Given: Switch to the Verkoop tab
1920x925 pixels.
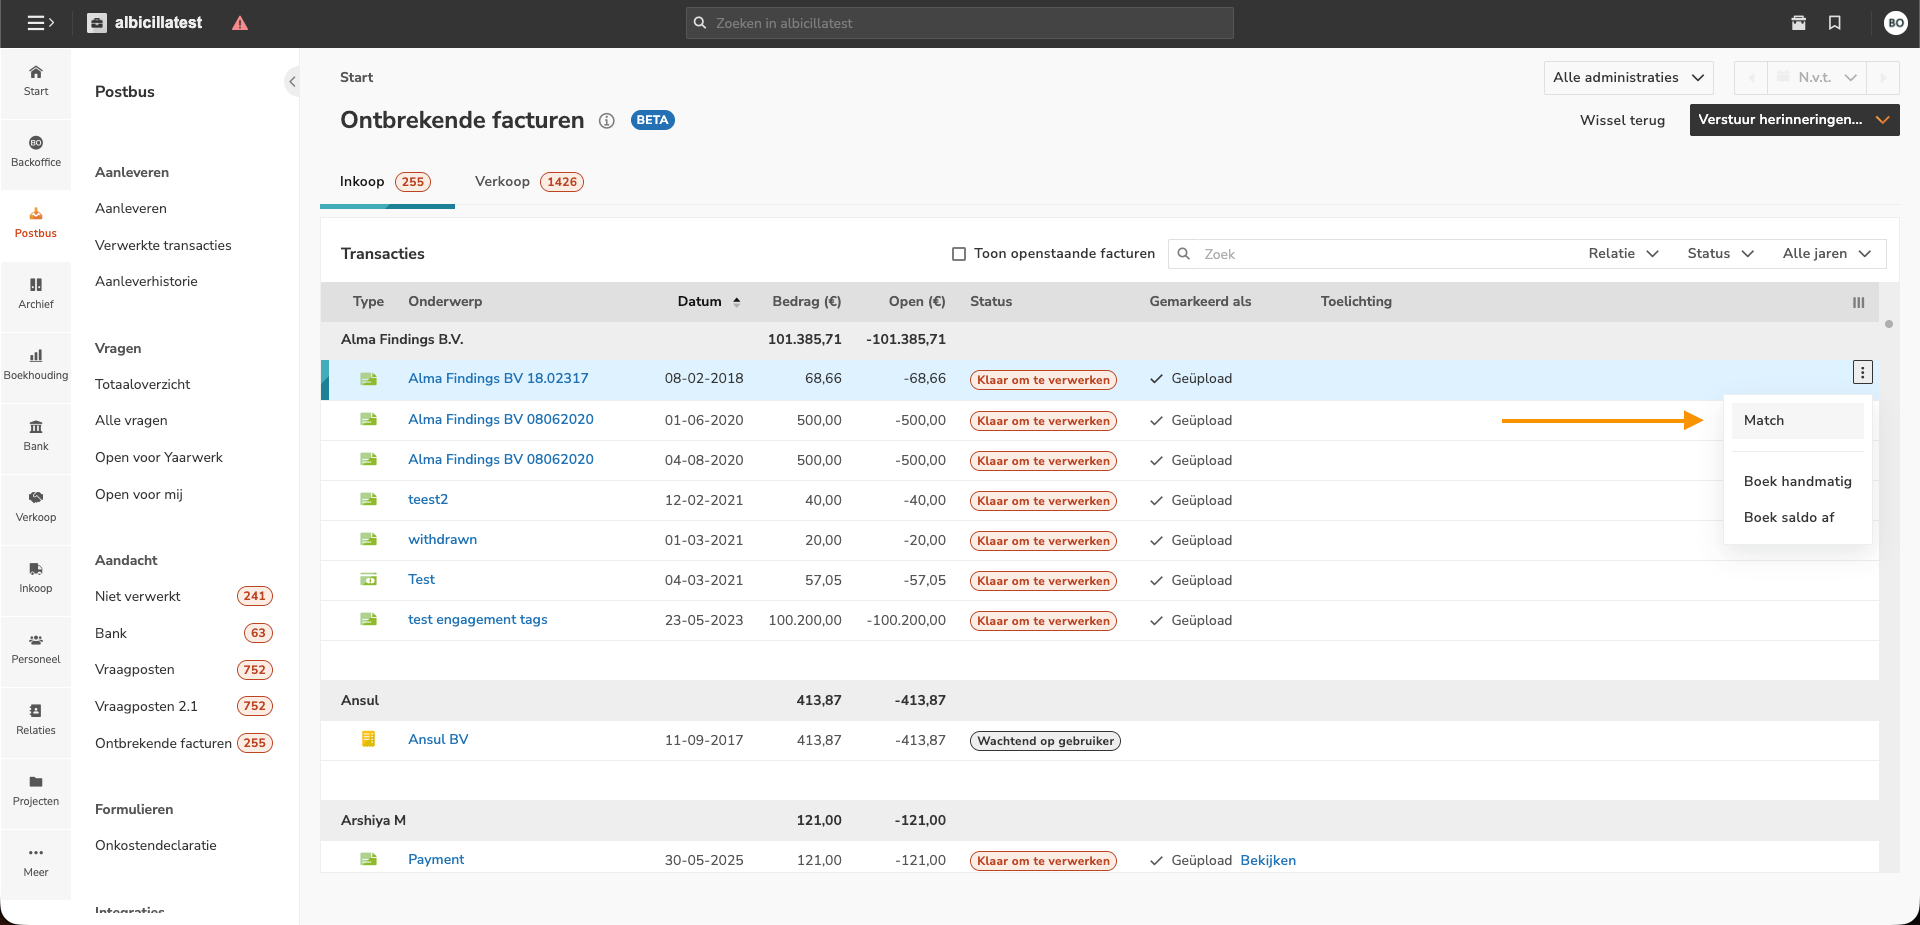Looking at the screenshot, I should pos(502,182).
